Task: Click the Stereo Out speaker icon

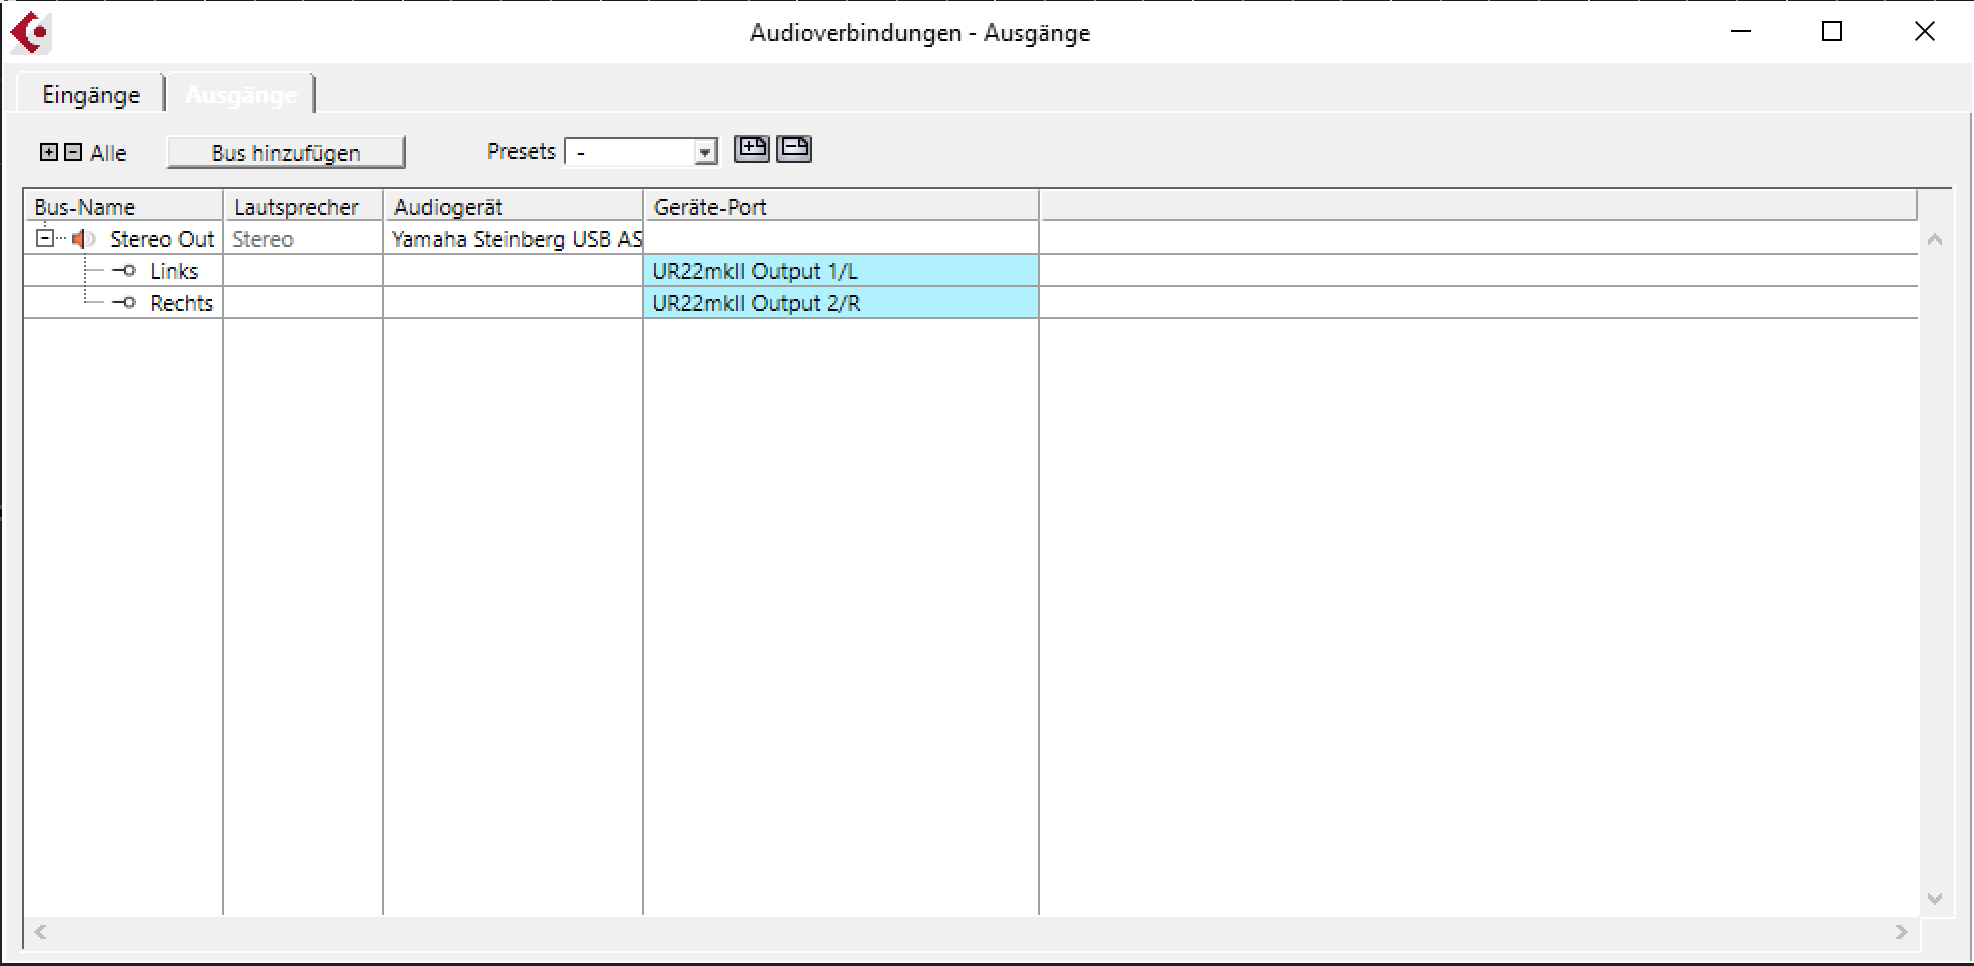Action: coord(83,239)
